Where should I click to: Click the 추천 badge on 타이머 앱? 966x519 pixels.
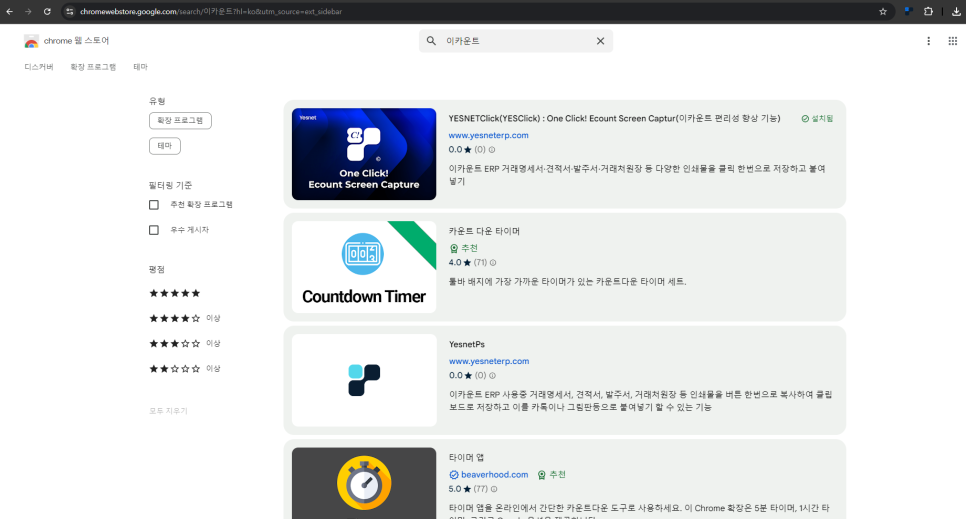[x=551, y=475]
